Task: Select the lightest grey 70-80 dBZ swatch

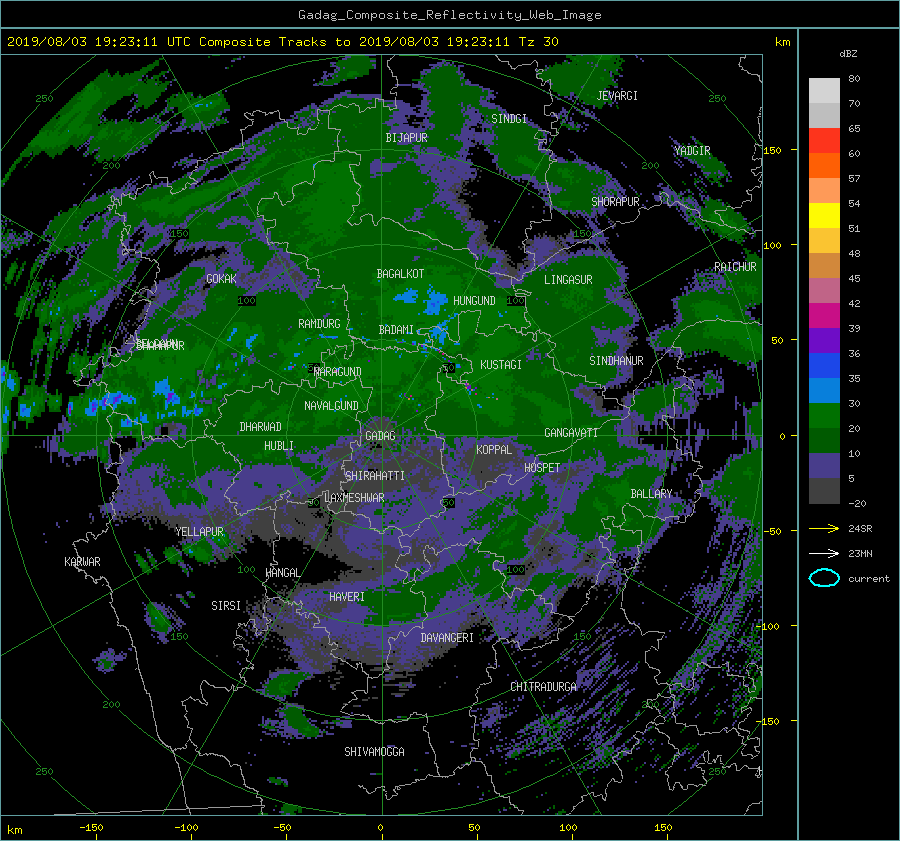Action: click(824, 91)
